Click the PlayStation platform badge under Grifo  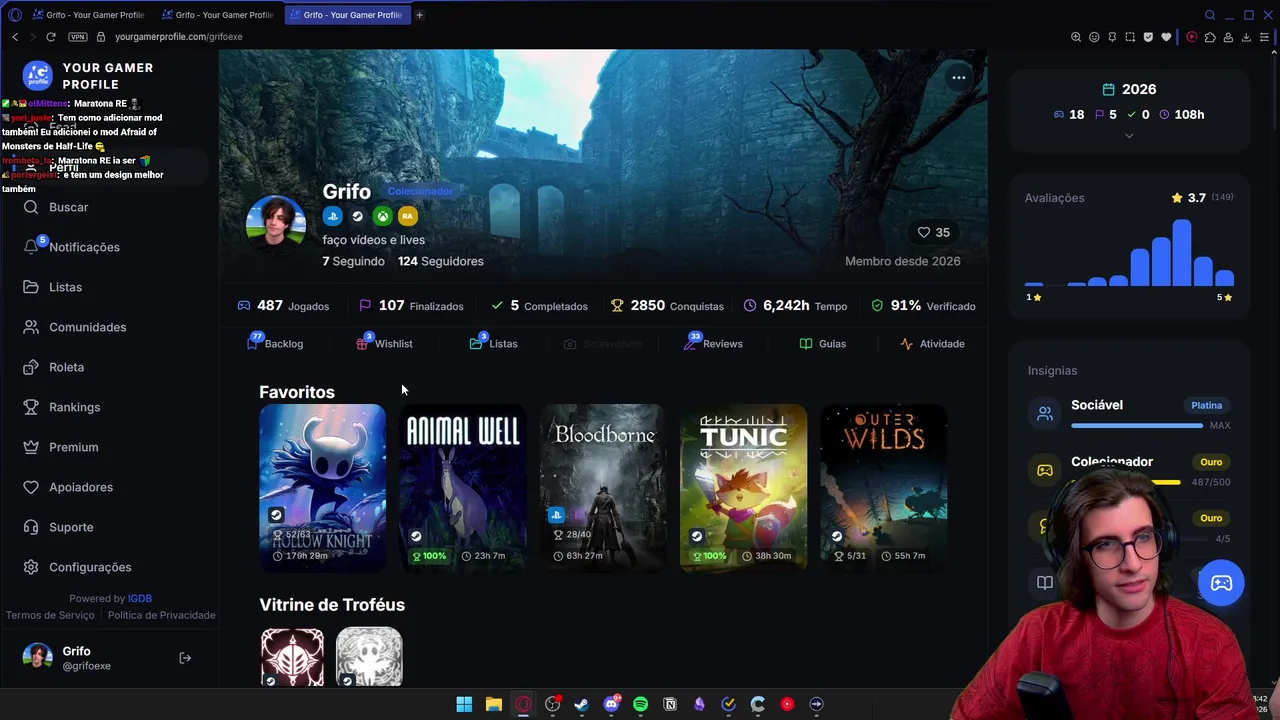(333, 216)
